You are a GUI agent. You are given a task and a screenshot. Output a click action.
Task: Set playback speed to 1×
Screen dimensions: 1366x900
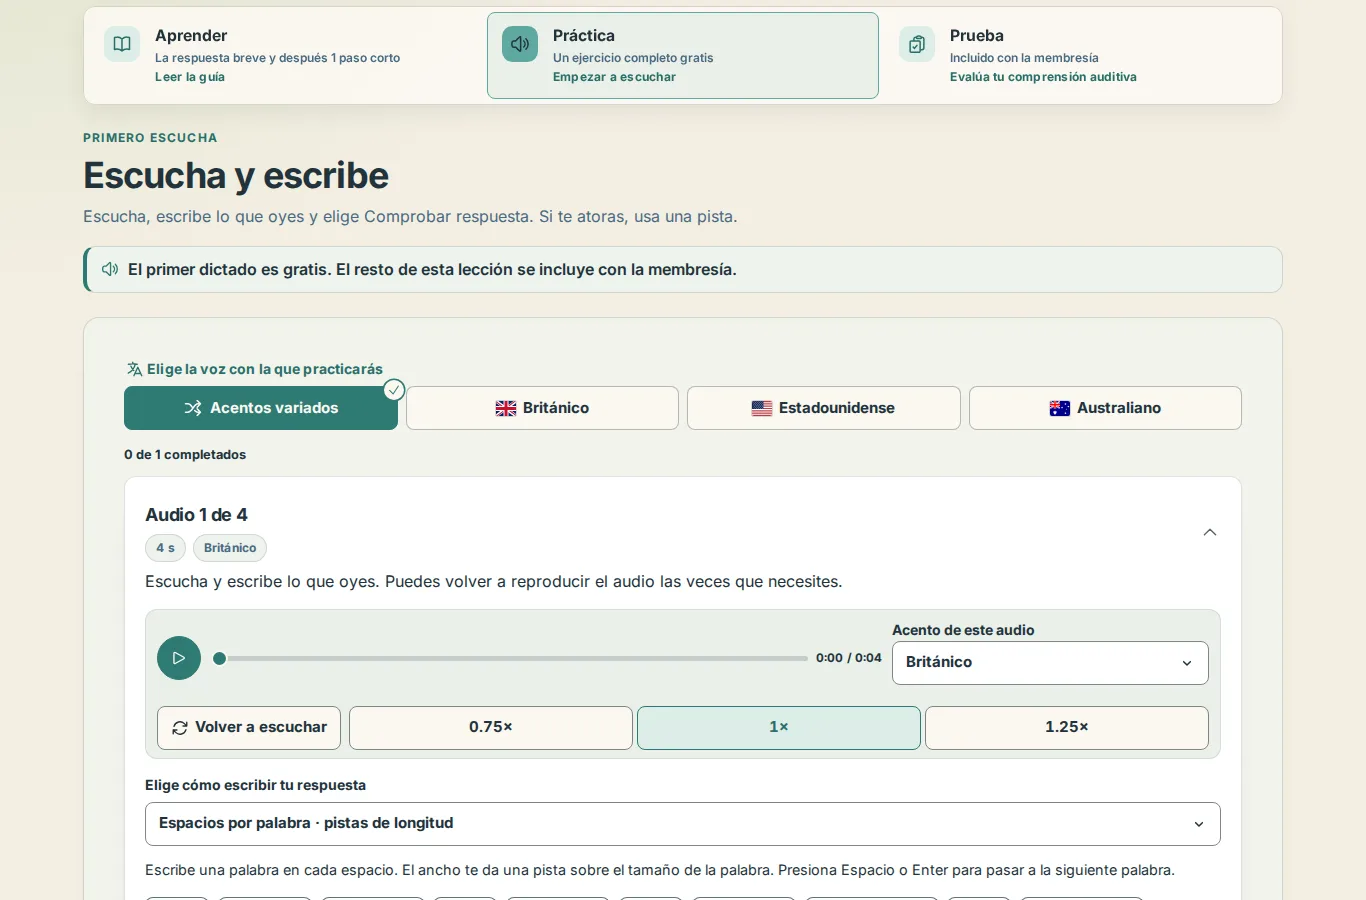tap(779, 728)
